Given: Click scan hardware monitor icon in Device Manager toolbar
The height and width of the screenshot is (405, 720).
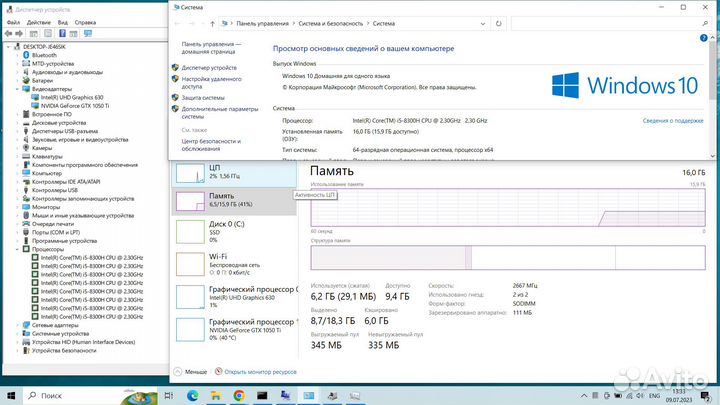Looking at the screenshot, I should tap(88, 34).
